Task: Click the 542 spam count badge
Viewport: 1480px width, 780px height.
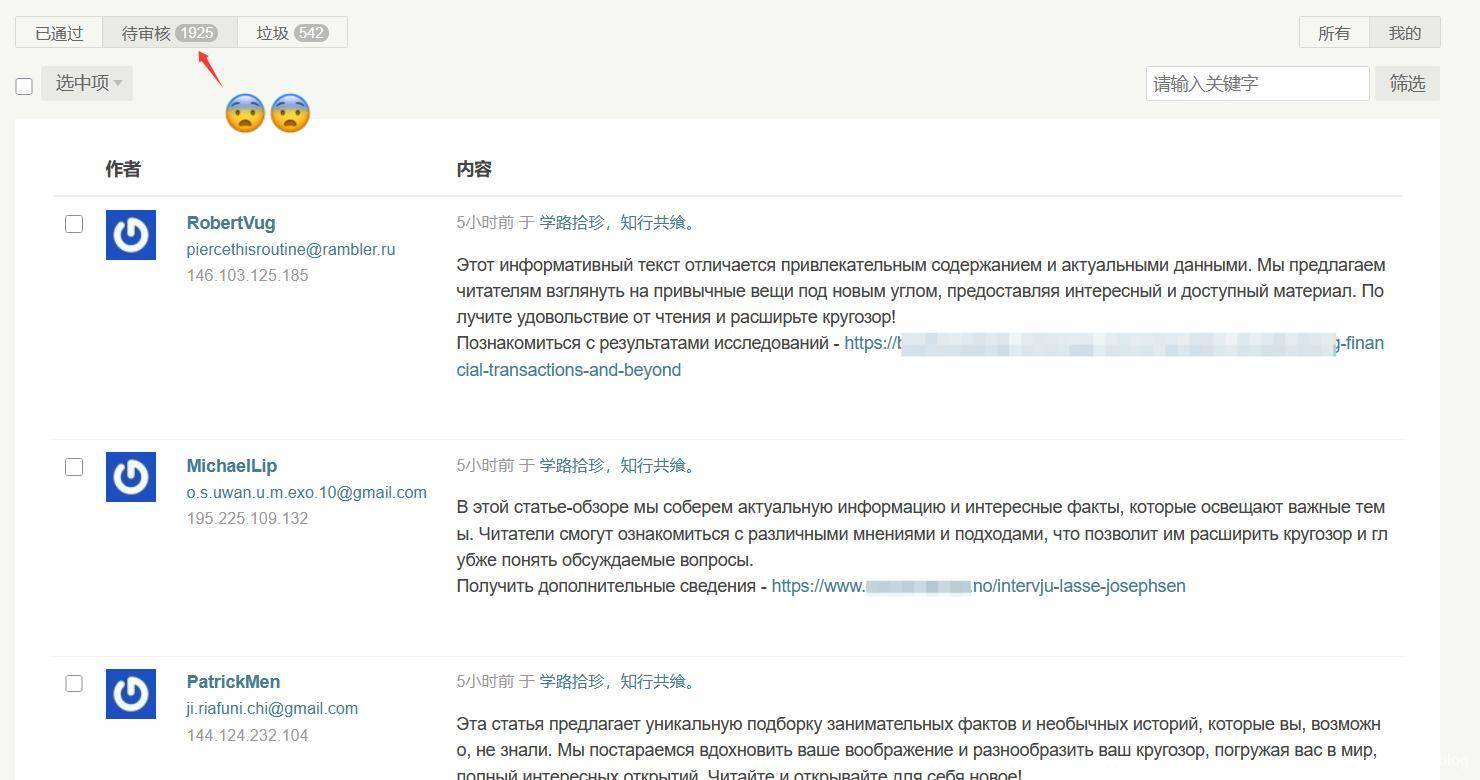Action: point(311,33)
